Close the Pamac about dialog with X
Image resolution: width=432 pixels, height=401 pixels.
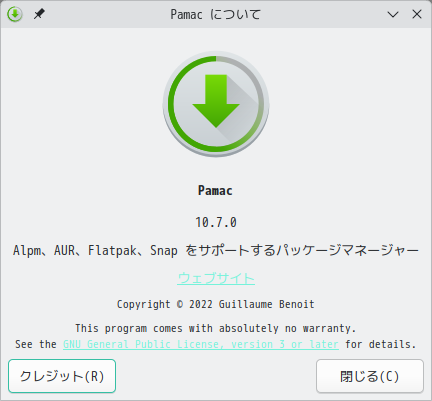(417, 14)
